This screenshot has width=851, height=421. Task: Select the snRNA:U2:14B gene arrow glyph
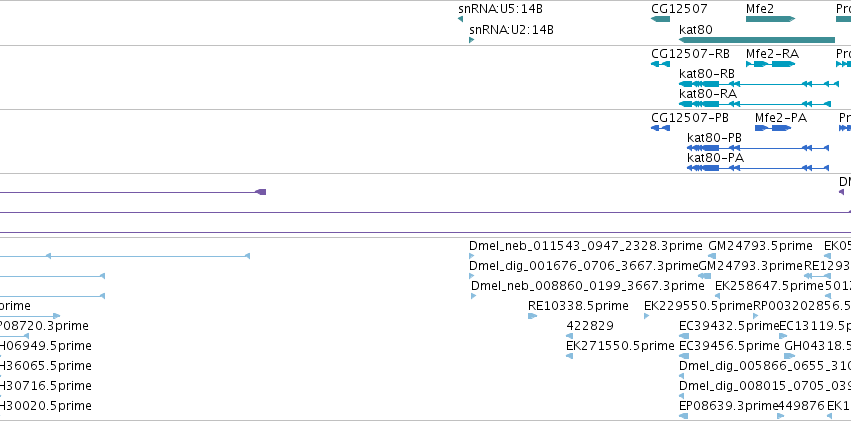(472, 40)
